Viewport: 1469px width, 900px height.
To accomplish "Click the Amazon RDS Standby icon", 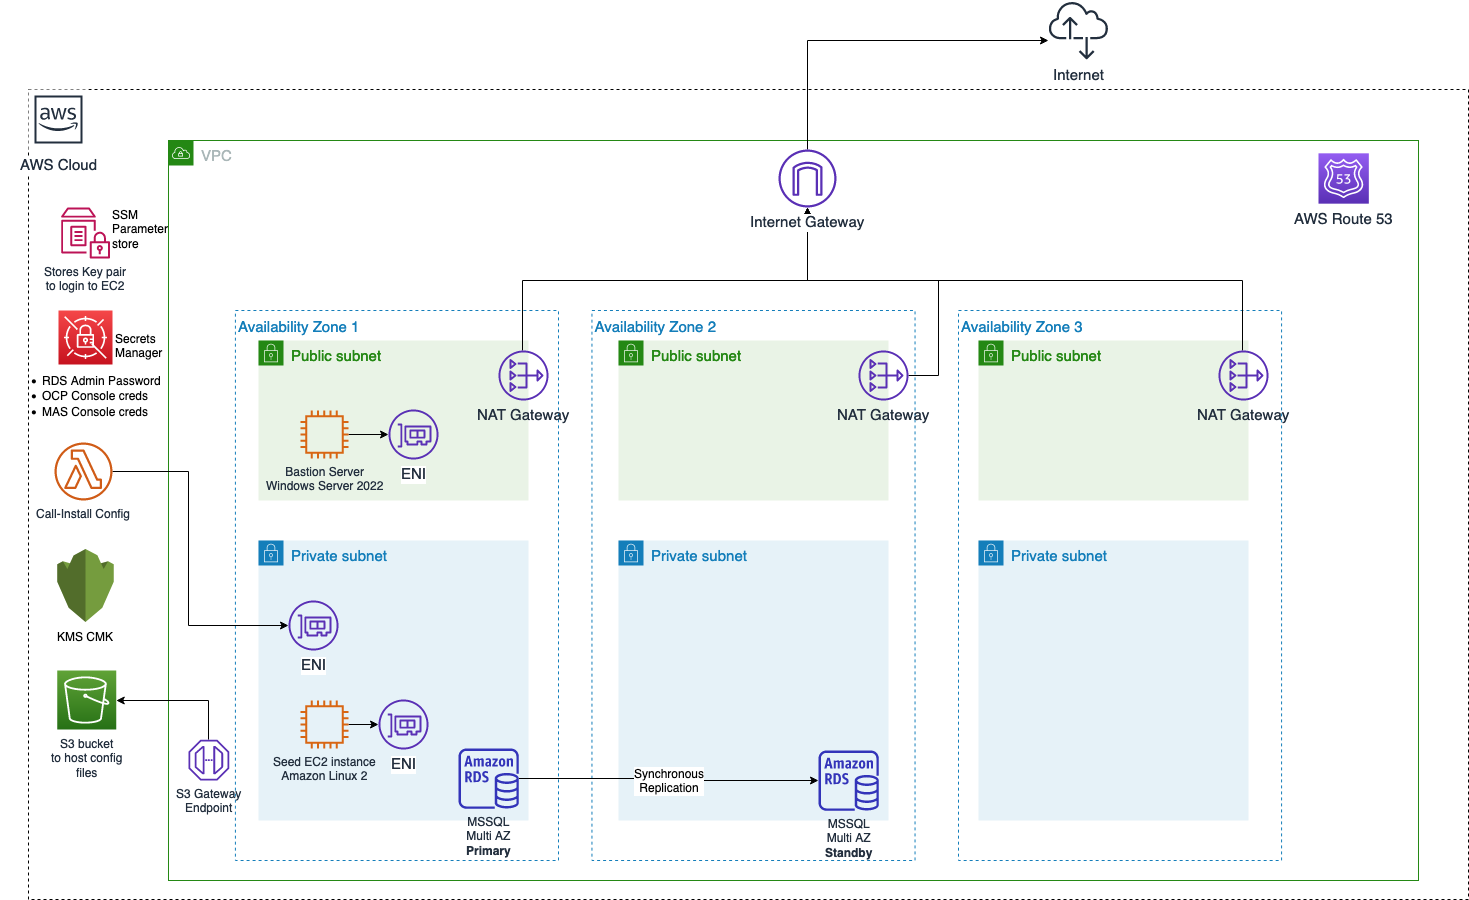I will pos(849,781).
